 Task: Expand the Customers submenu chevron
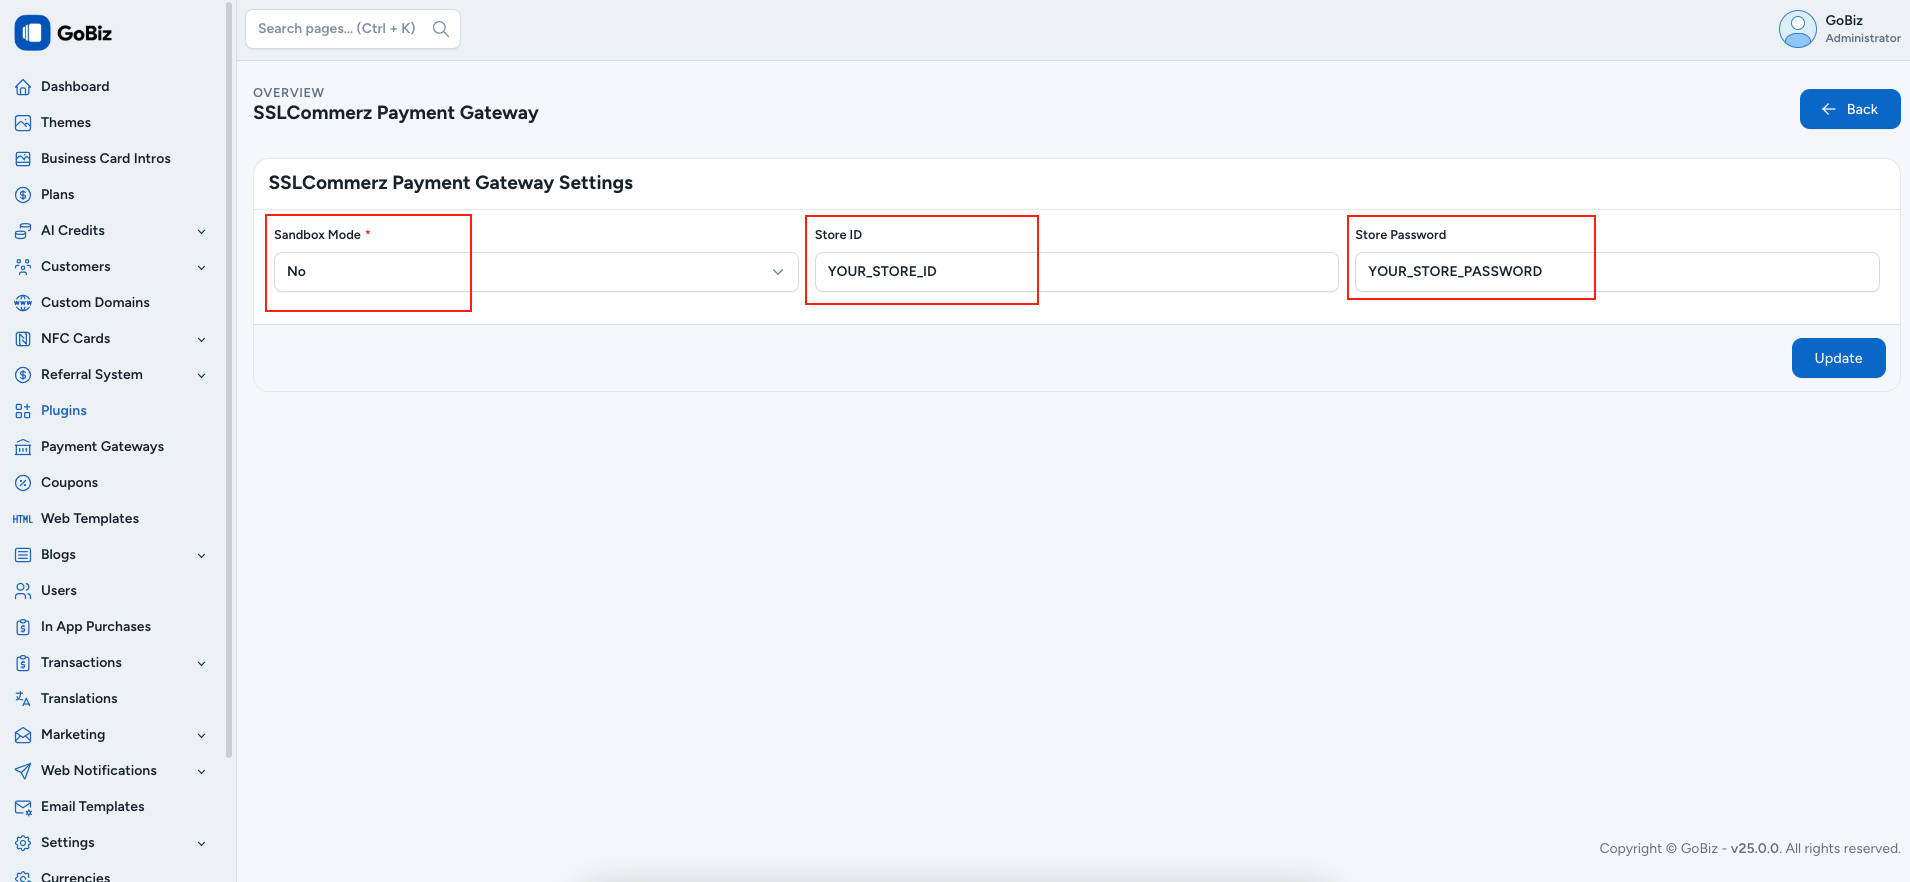201,268
